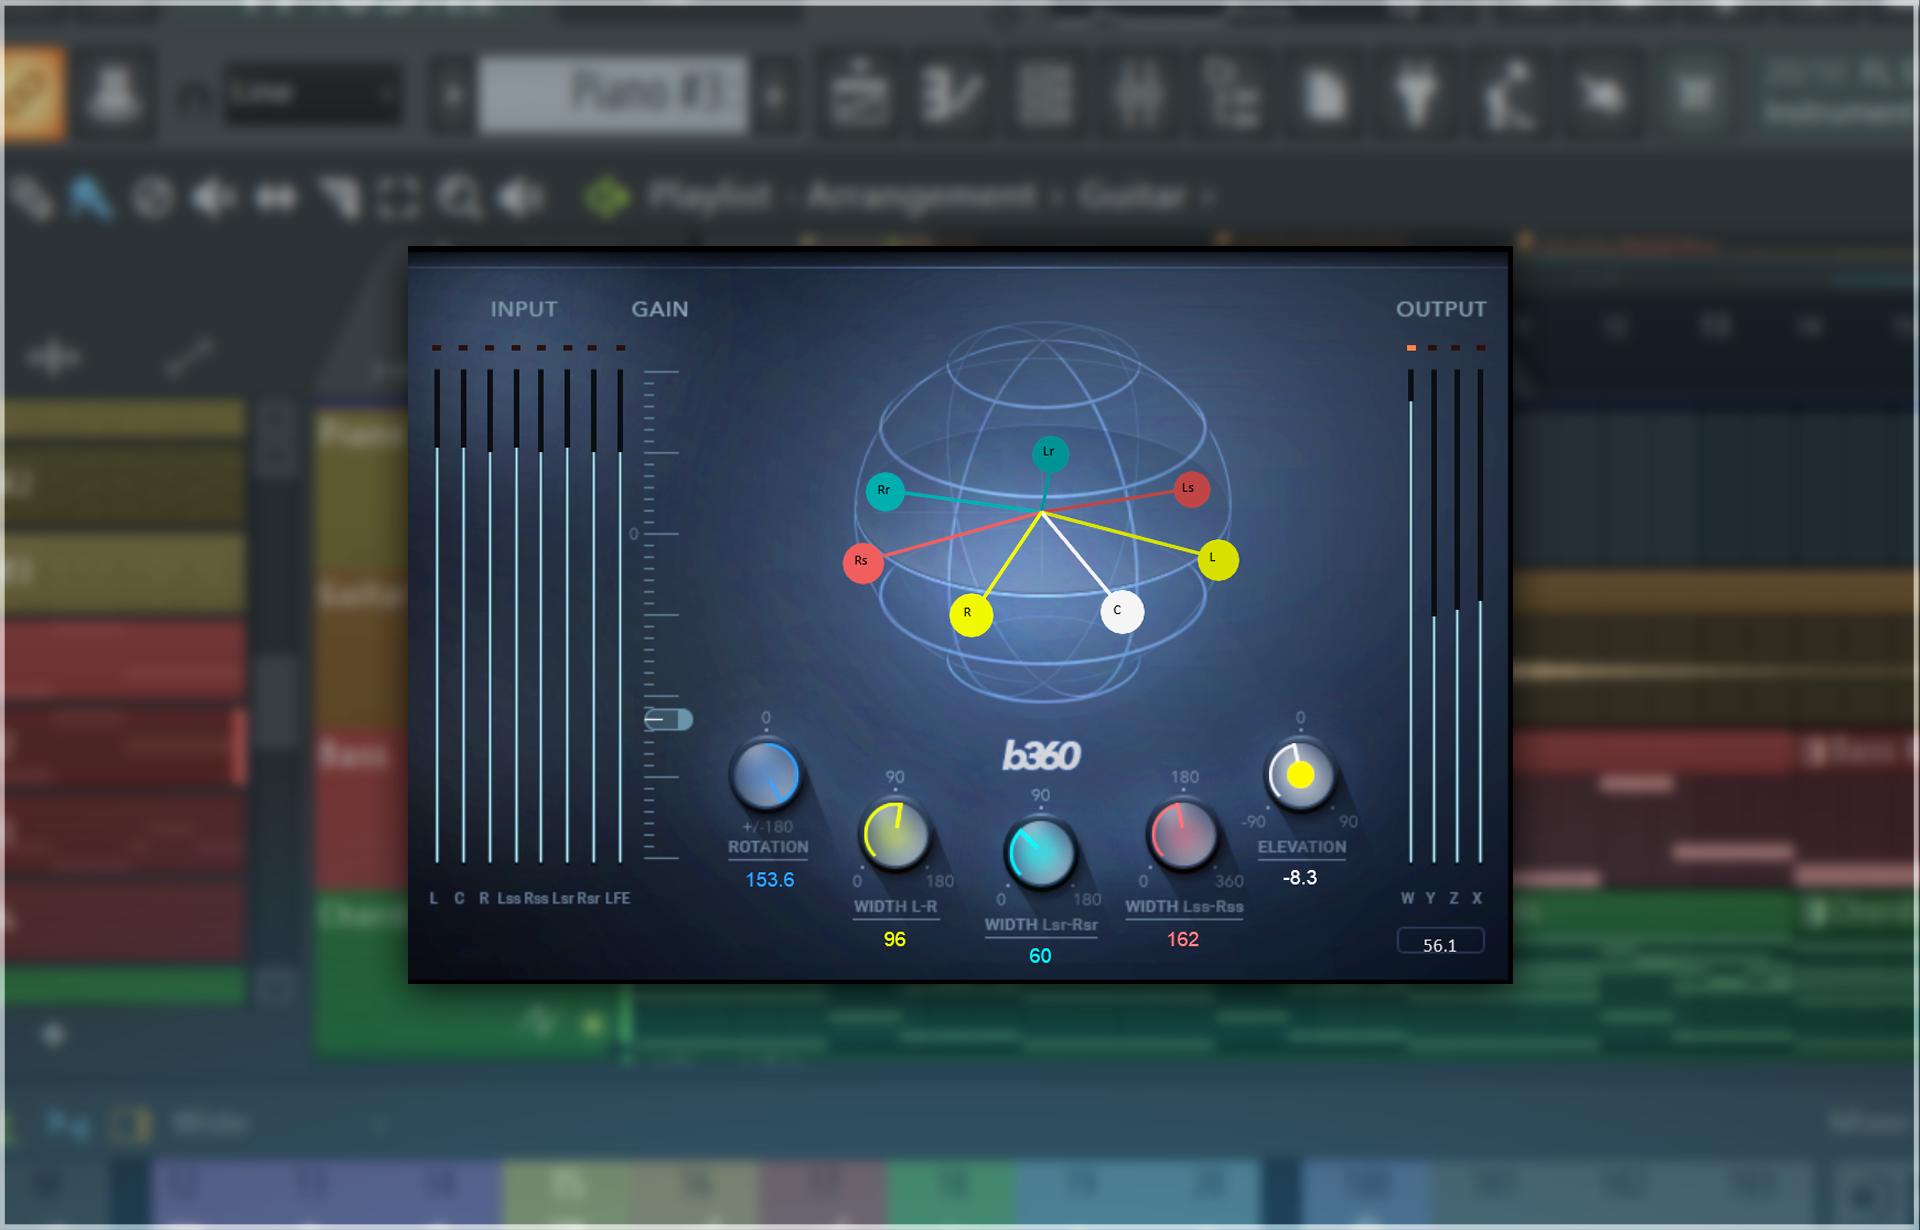
Task: Click the cyan WIDTH Lsr-Rsr knob
Action: click(x=1040, y=853)
